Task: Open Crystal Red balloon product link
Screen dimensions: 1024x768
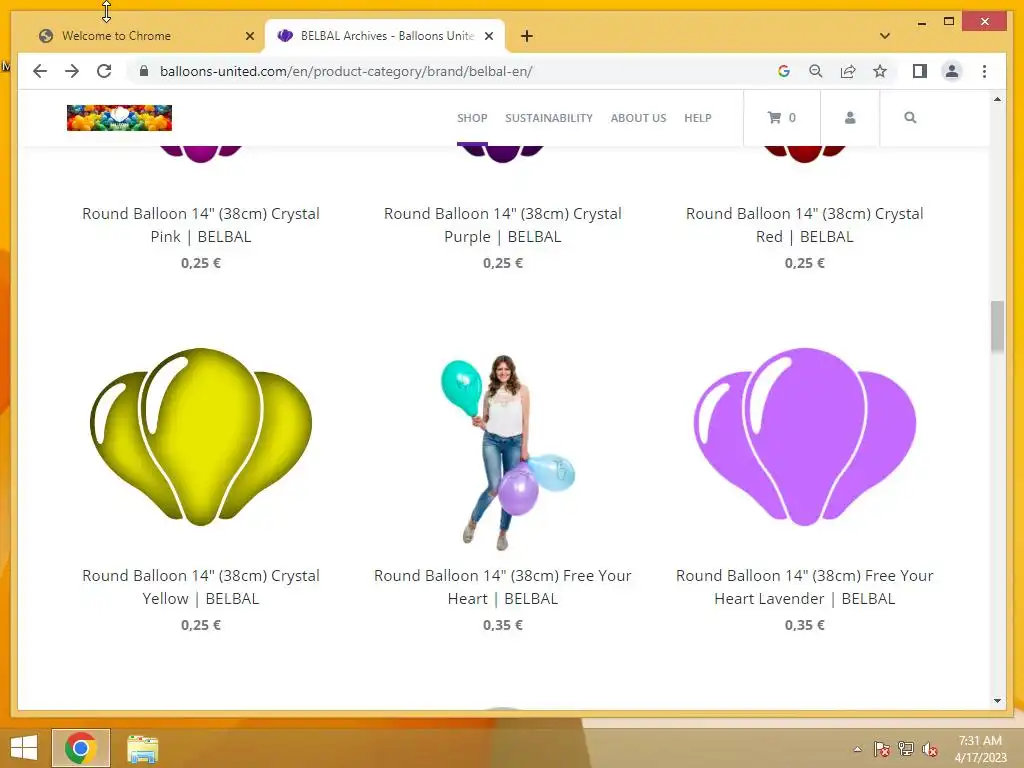Action: point(805,225)
